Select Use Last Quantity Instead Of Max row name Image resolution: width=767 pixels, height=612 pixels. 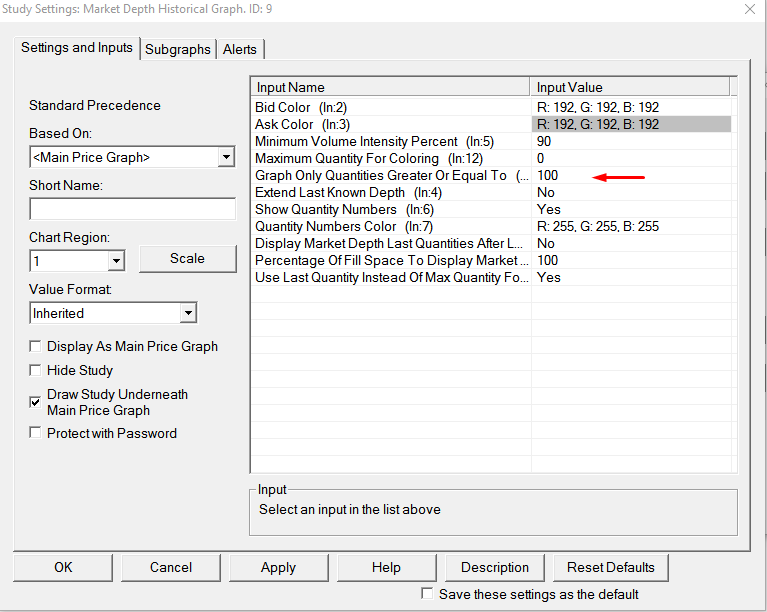391,277
